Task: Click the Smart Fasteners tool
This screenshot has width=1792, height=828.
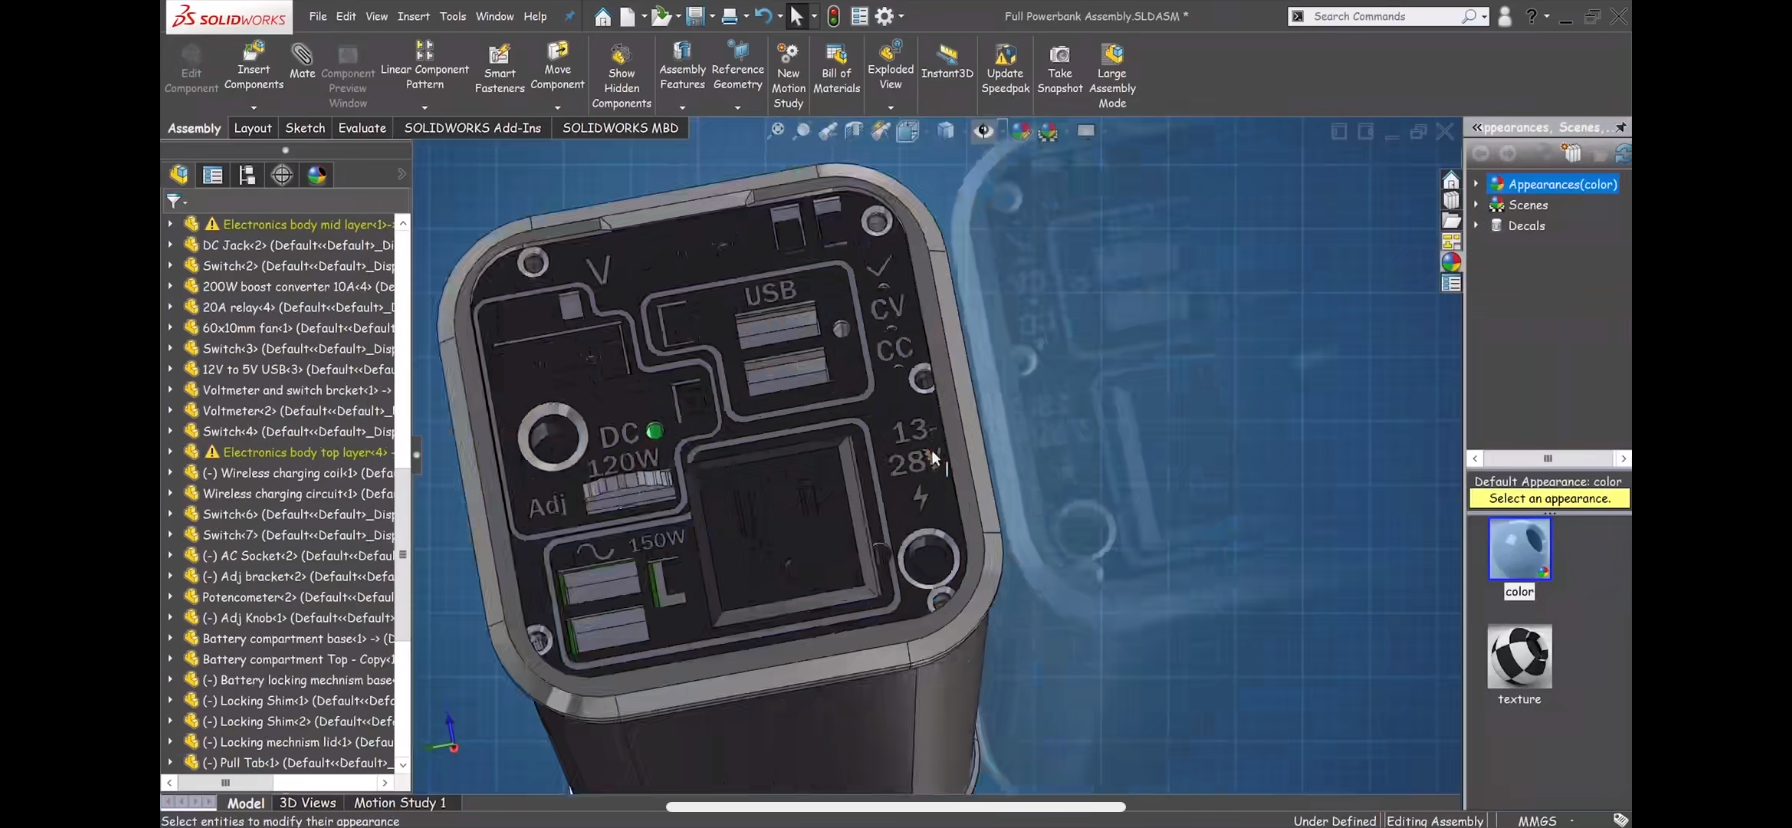Action: (499, 68)
